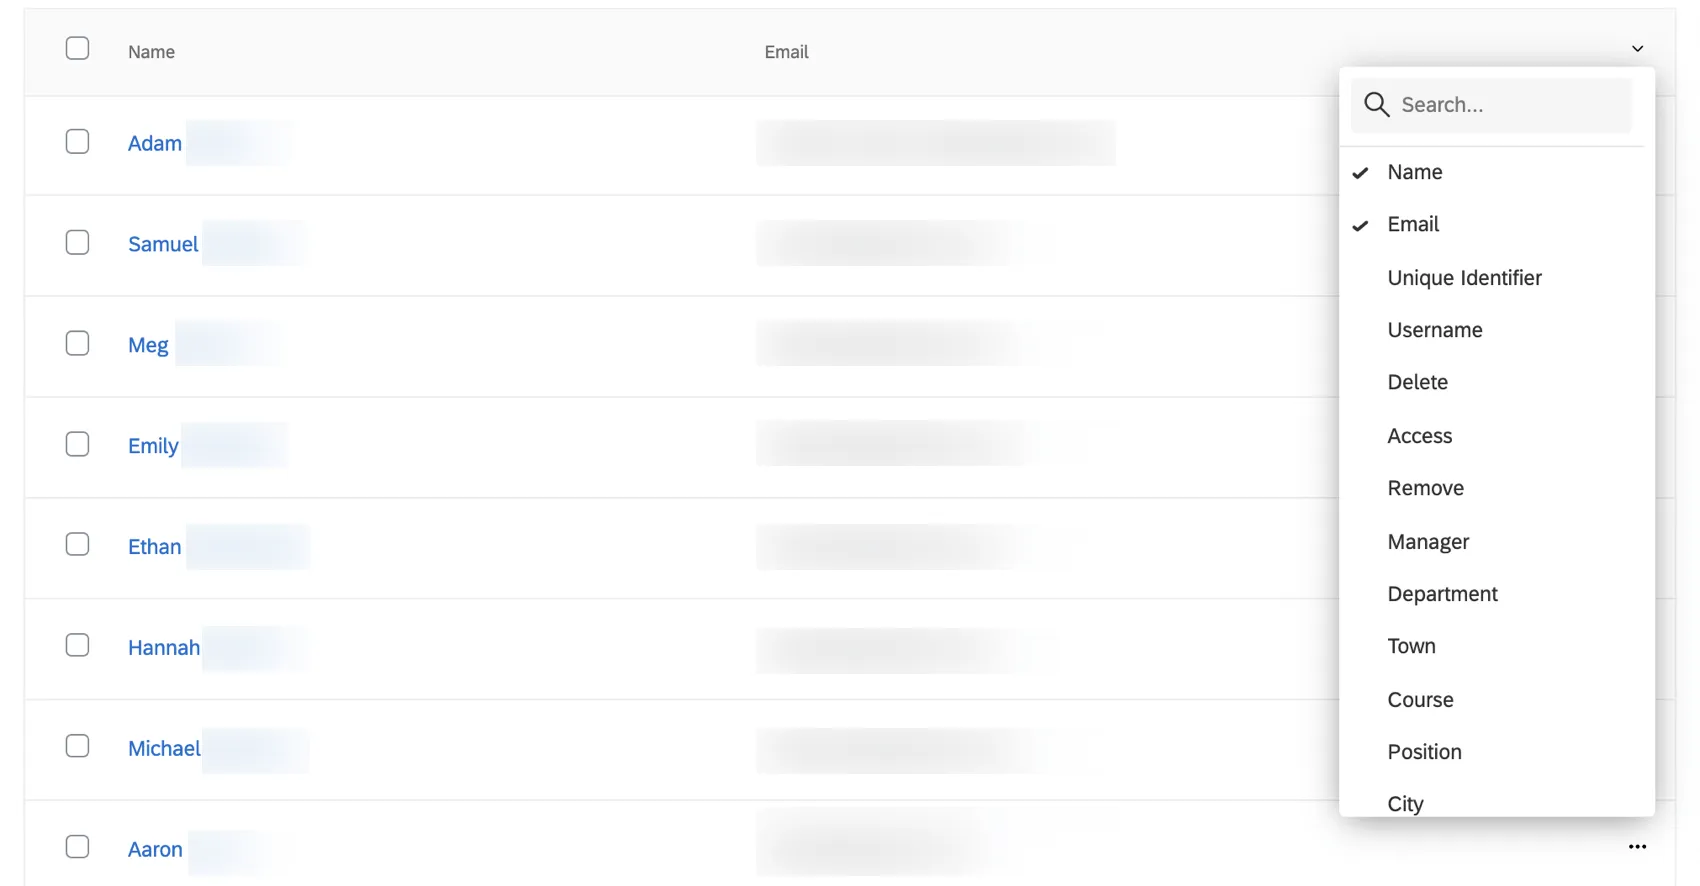Open Samuel's user profile link
This screenshot has height=886, width=1700.
[x=162, y=243]
